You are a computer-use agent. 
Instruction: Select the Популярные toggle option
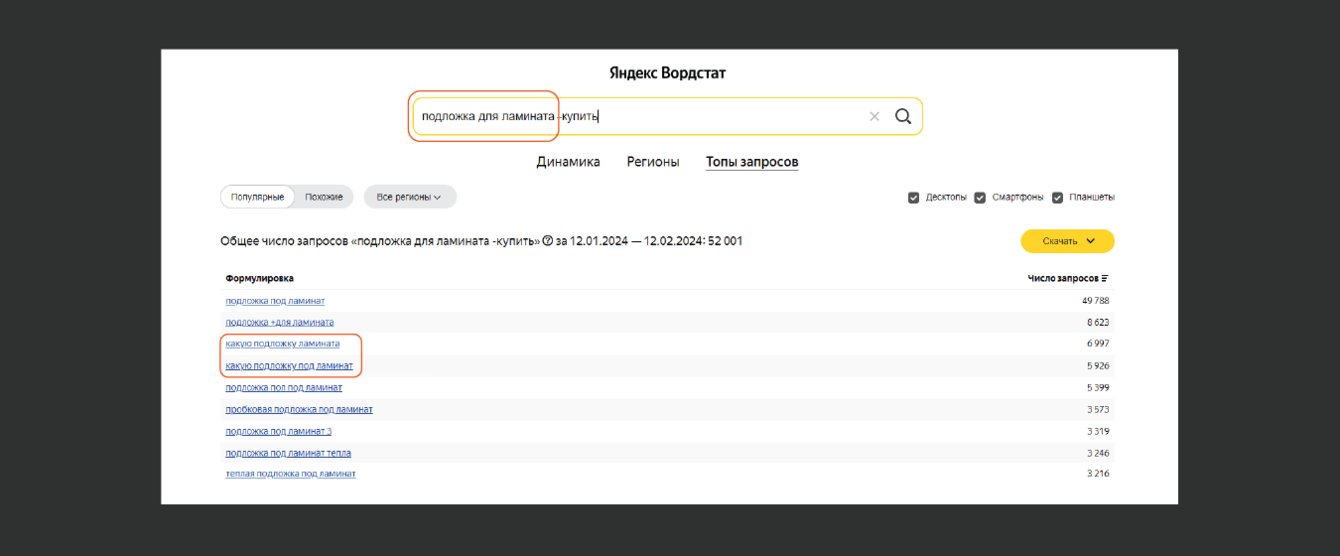(x=258, y=197)
